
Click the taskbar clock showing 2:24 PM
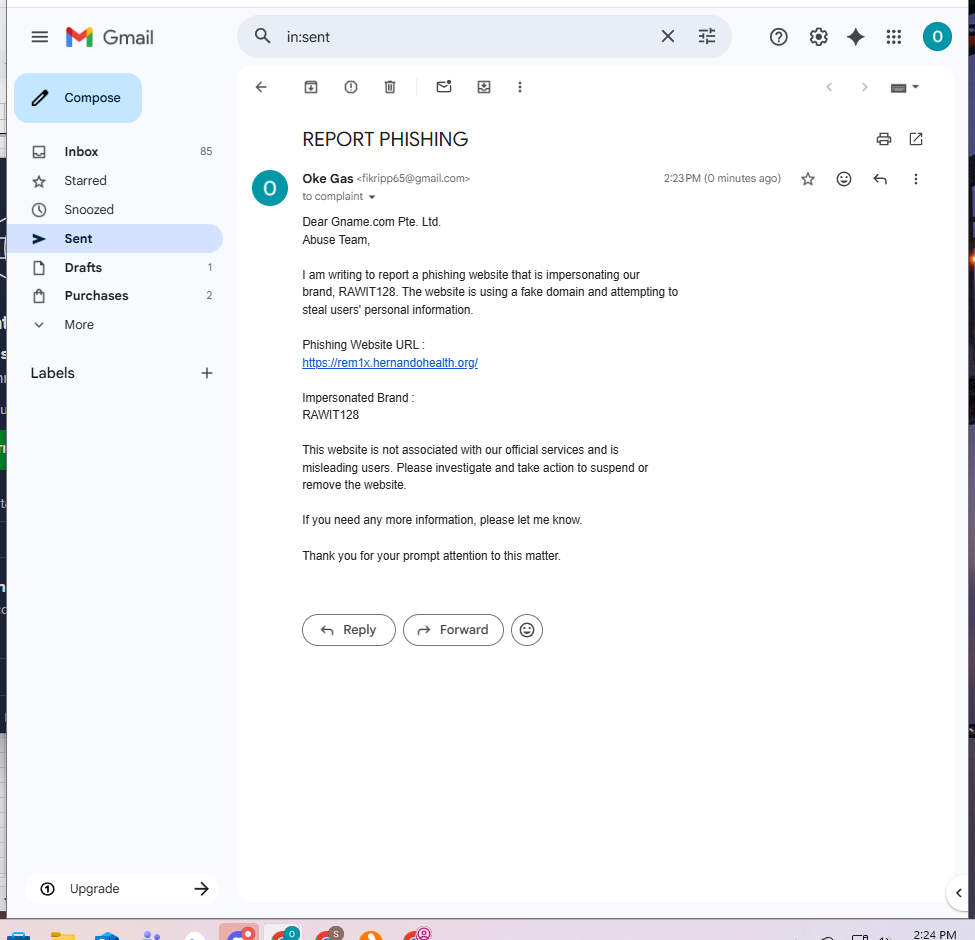click(935, 934)
